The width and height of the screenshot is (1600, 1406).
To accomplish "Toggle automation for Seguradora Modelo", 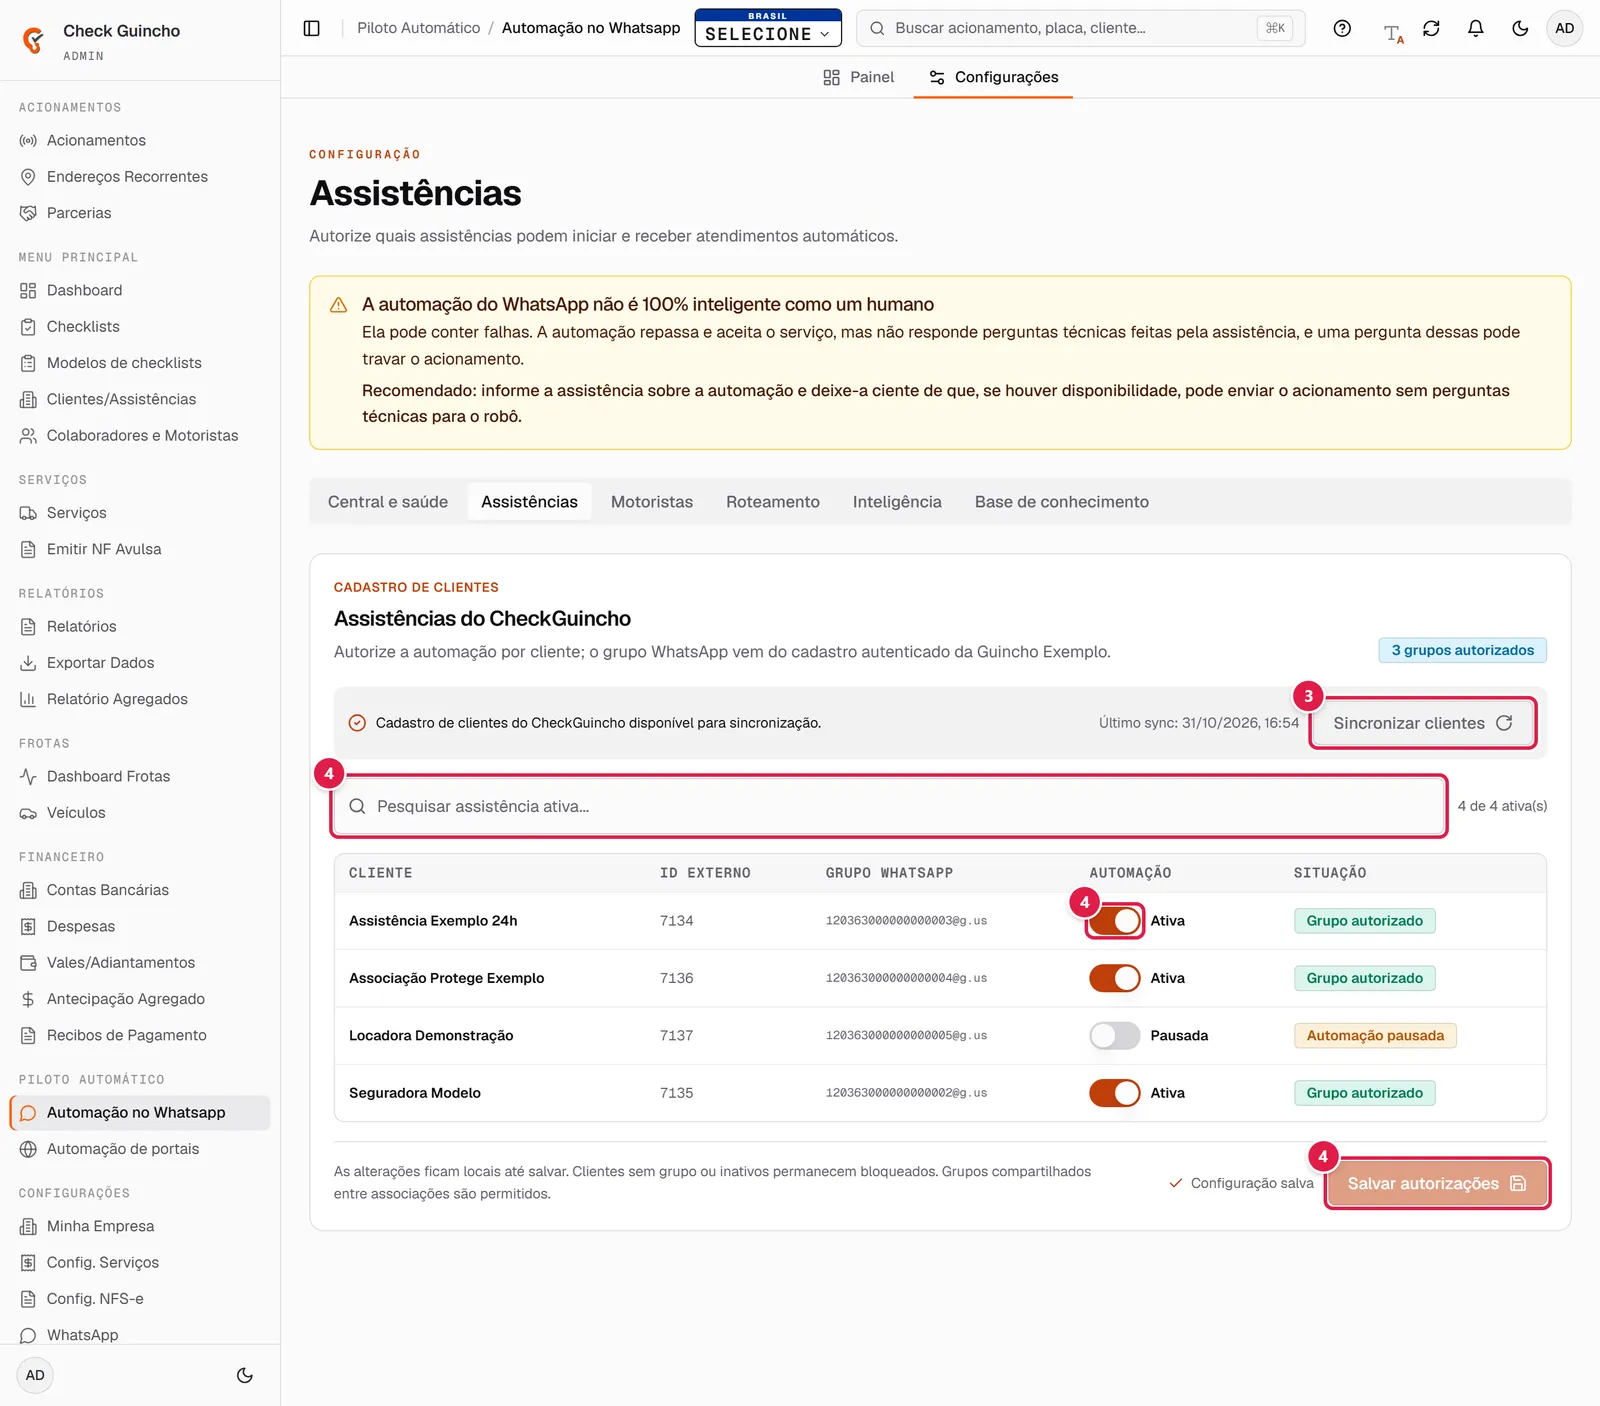I will (1114, 1093).
